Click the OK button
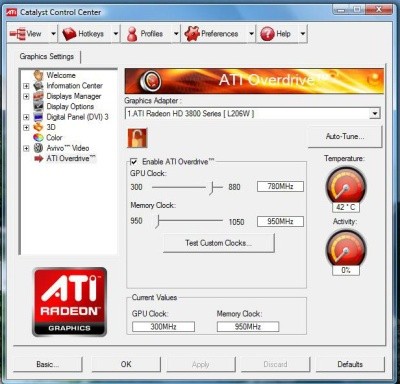Screen dimensions: 400x384 tap(126, 364)
